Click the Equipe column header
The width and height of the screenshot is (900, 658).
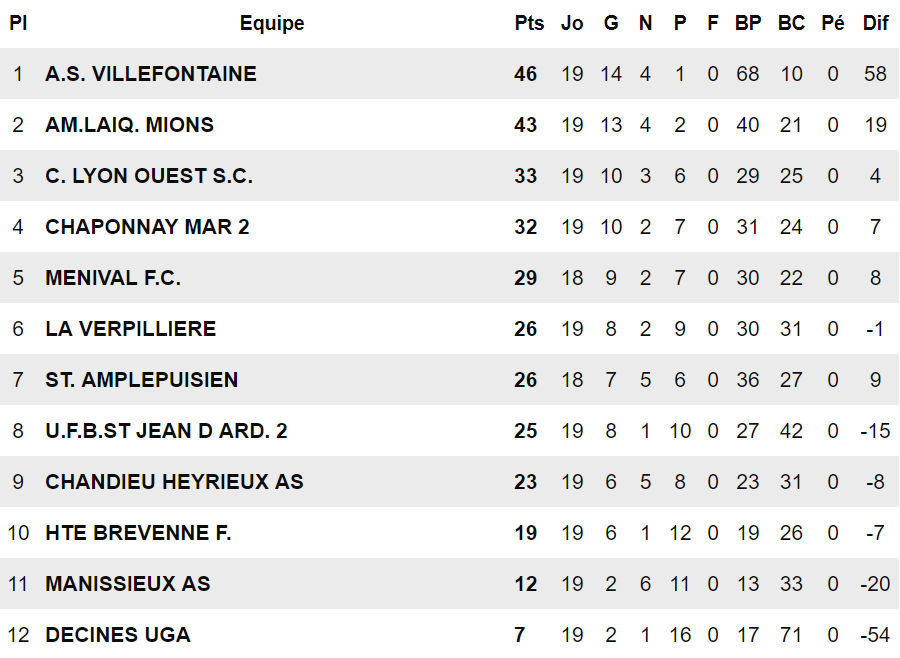click(272, 23)
